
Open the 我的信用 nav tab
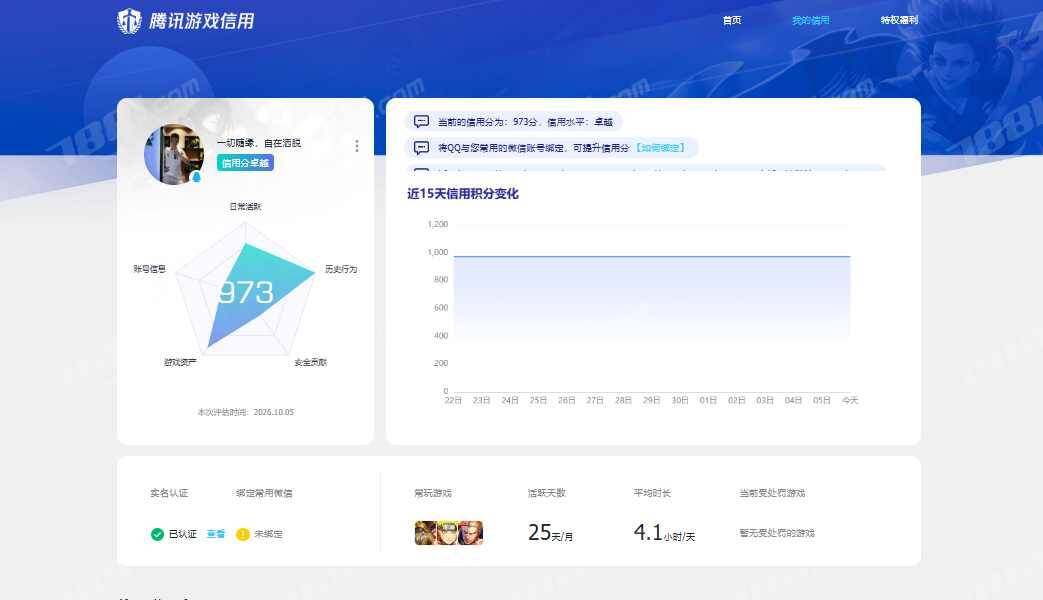click(x=810, y=21)
